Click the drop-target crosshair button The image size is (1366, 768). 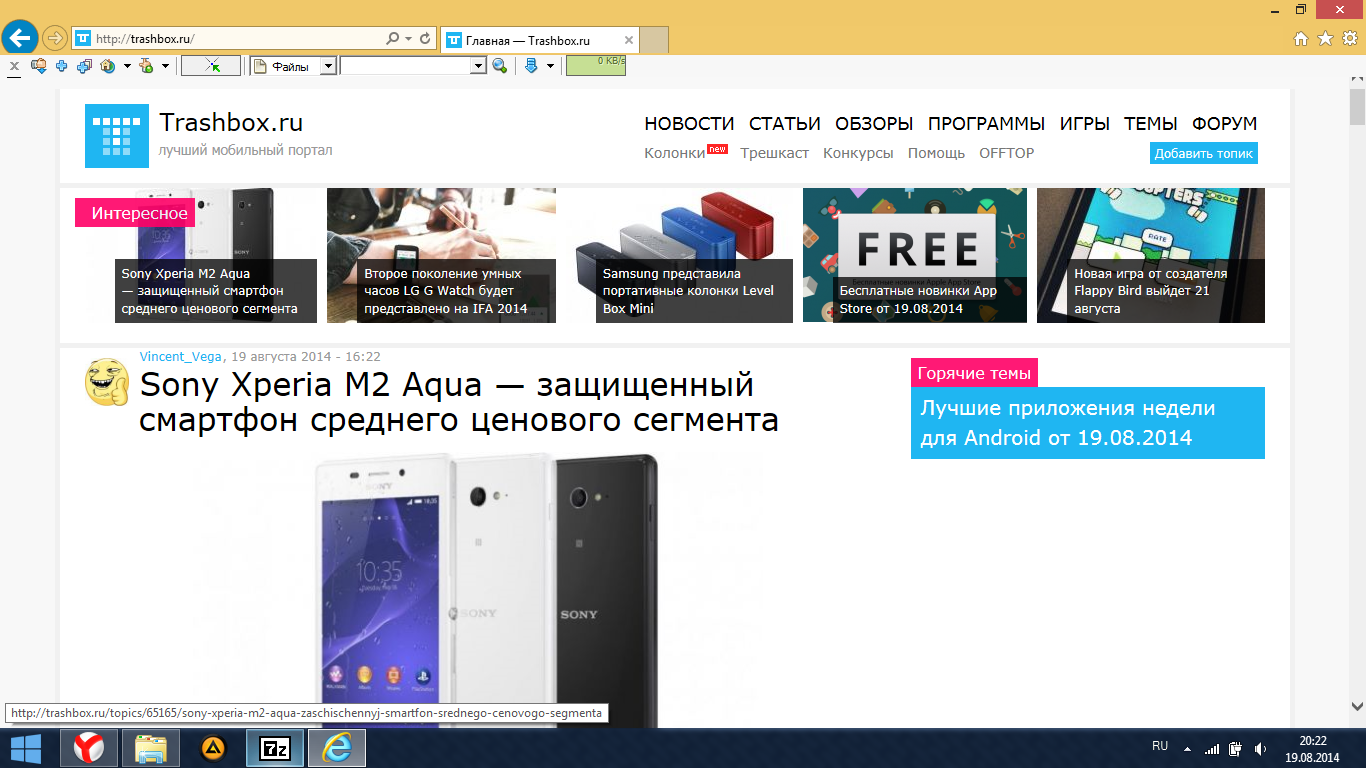(x=211, y=66)
